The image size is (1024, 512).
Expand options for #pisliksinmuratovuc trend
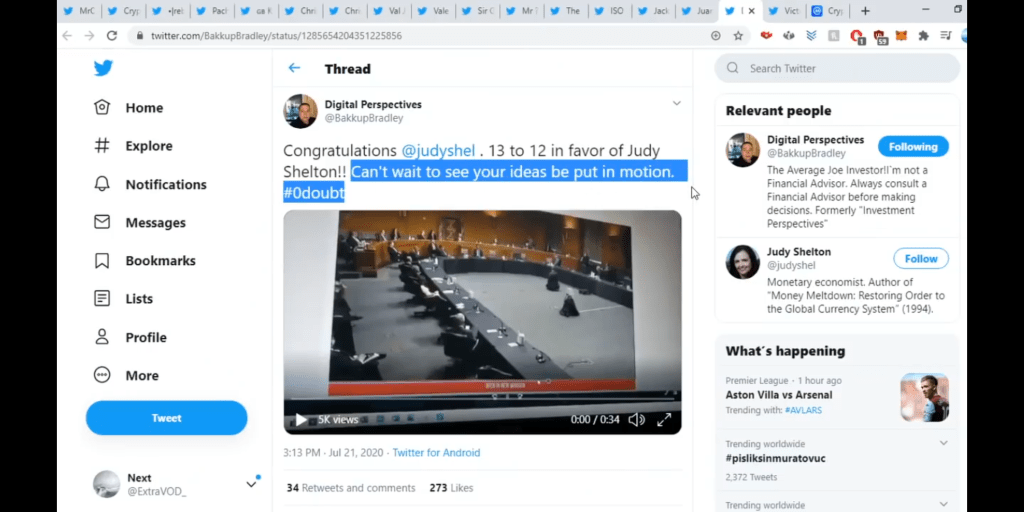tap(944, 443)
